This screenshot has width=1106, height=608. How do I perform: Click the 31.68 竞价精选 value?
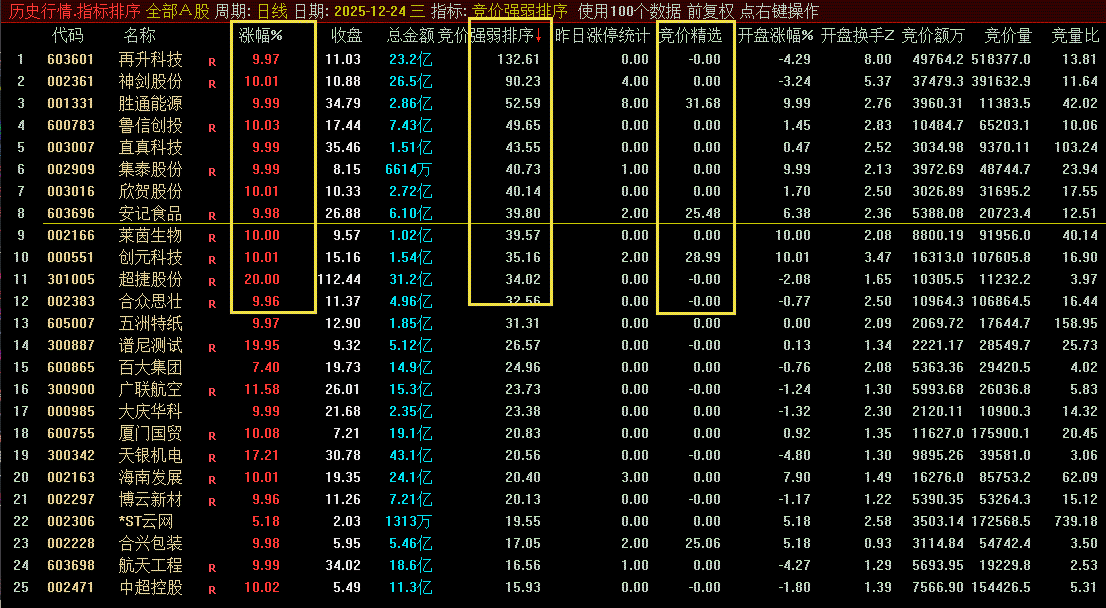703,103
